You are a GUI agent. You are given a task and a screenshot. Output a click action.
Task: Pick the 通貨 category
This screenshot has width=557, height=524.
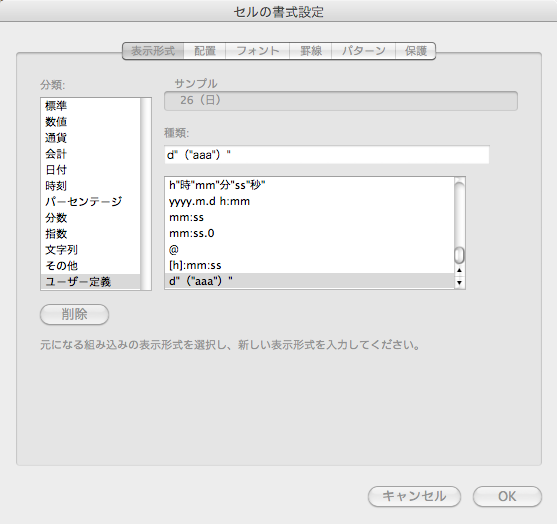click(91, 138)
